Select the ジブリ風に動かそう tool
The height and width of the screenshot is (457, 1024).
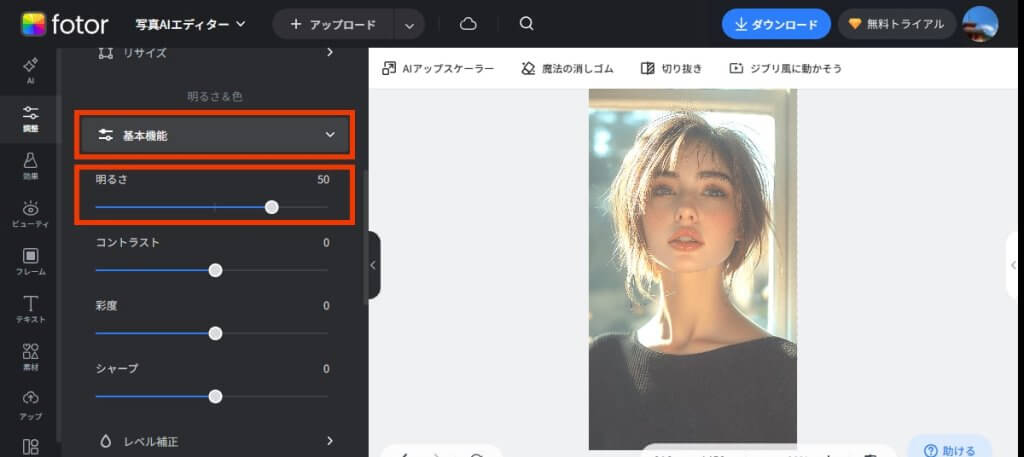click(786, 69)
